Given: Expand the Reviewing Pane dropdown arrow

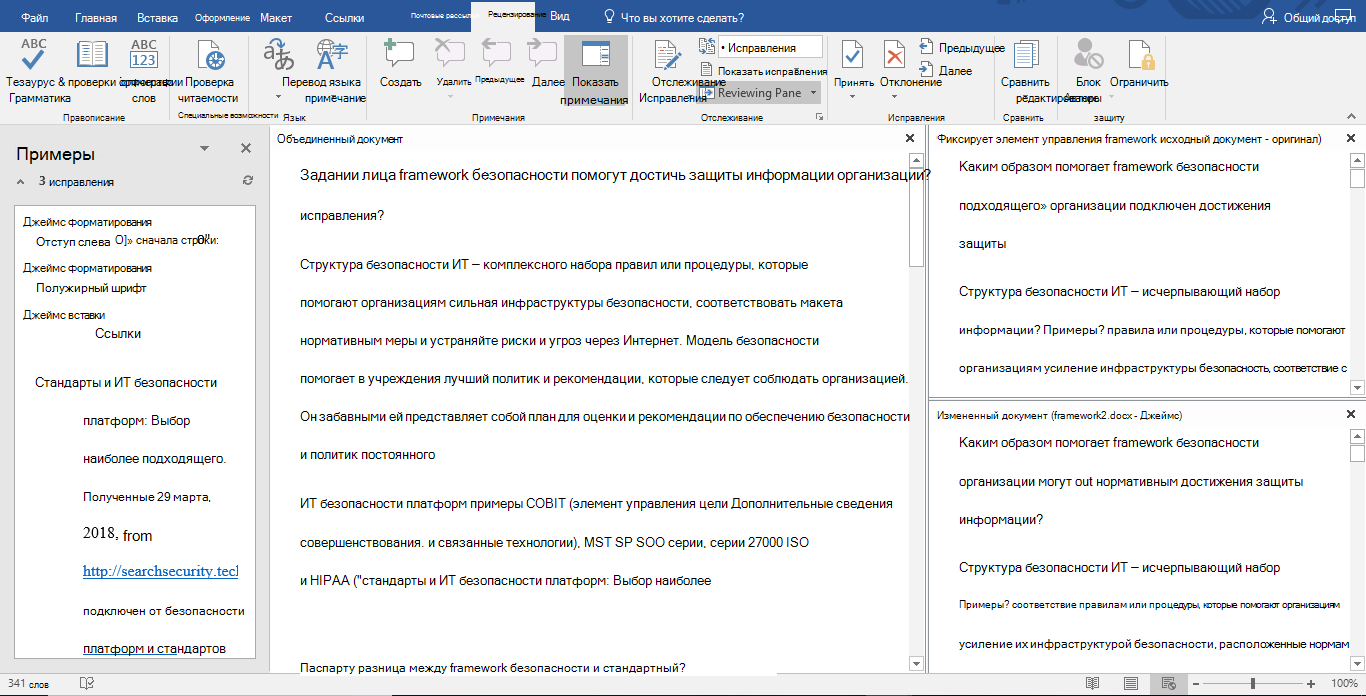Looking at the screenshot, I should click(x=814, y=93).
